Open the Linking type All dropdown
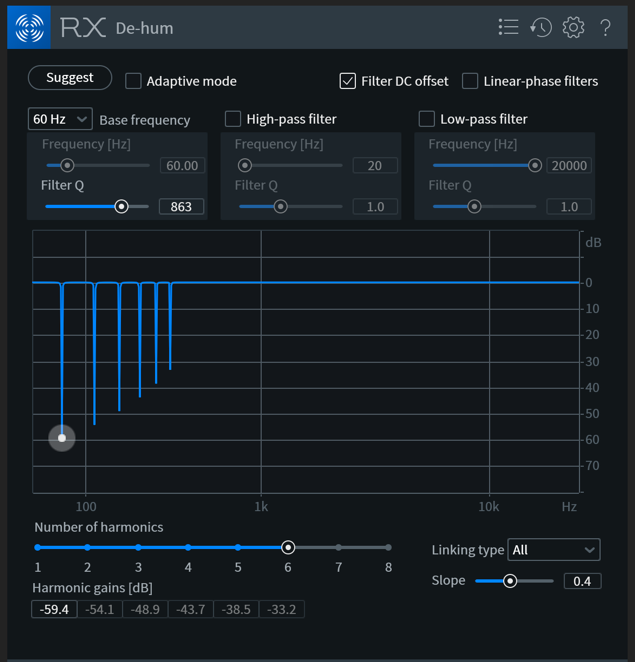 (554, 550)
